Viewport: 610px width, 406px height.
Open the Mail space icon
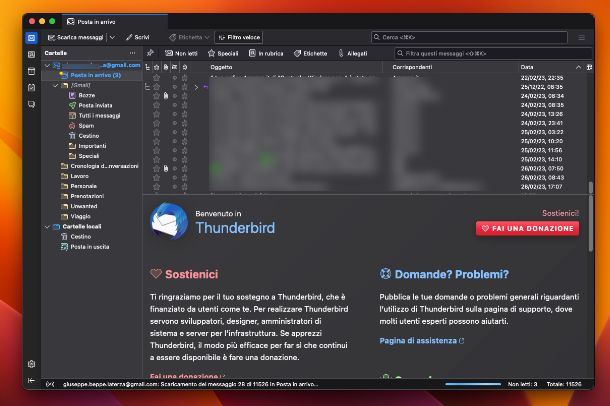point(32,38)
